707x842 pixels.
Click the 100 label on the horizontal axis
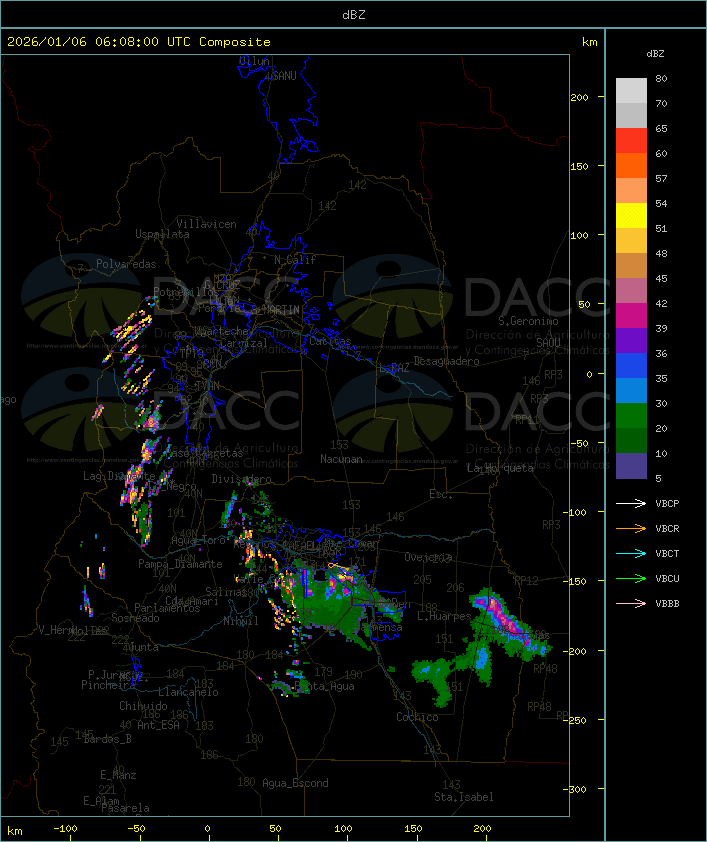(x=343, y=829)
